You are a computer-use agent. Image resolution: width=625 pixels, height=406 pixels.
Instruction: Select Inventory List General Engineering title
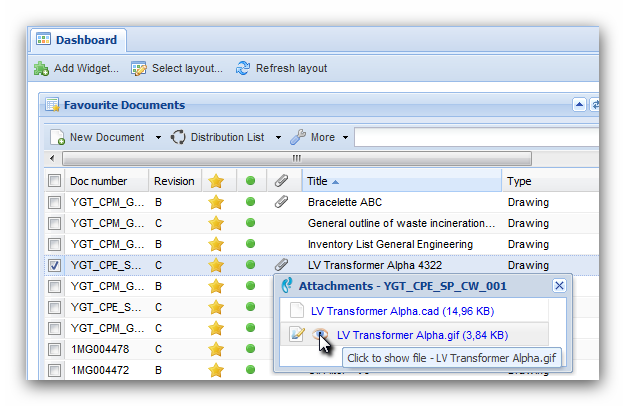(390, 244)
